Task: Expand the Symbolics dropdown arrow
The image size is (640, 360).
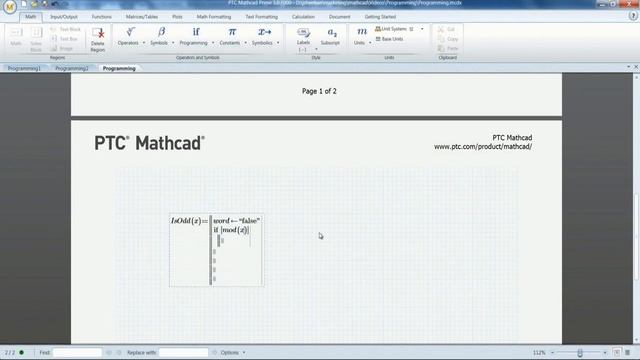Action: pyautogui.click(x=278, y=43)
